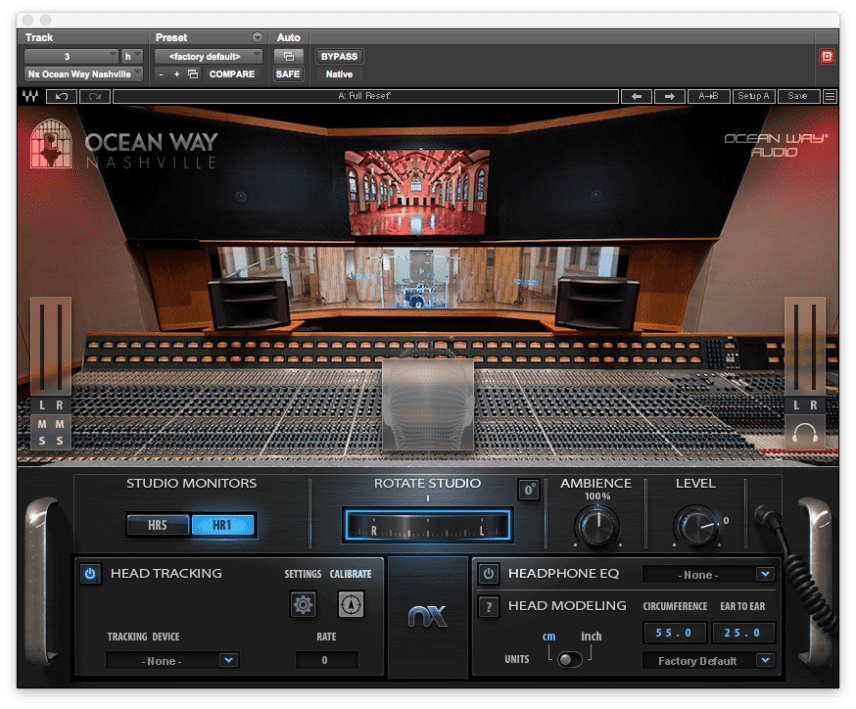Click the Native button
Viewport: 856px width, 709px height.
(339, 74)
